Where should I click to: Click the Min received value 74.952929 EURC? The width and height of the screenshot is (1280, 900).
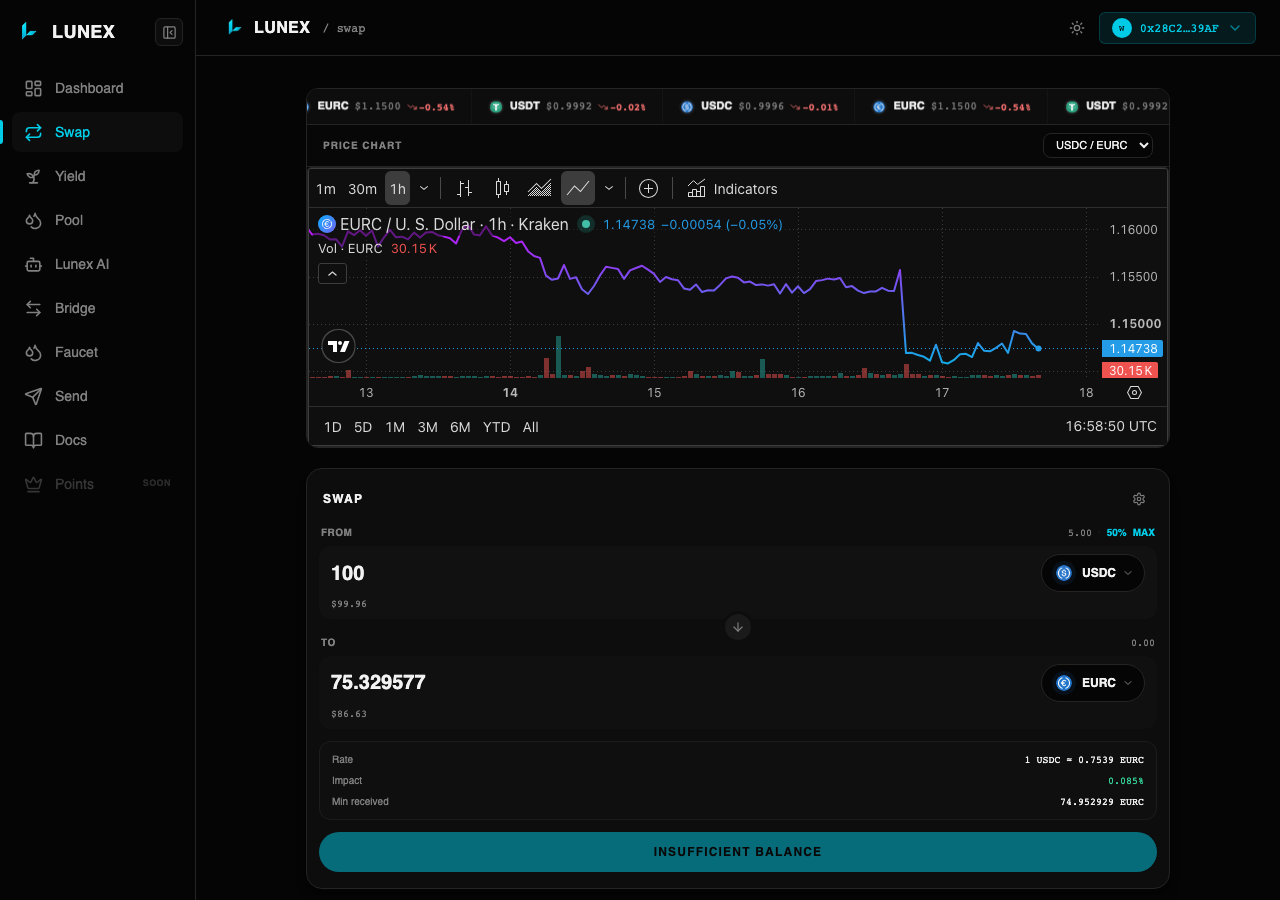tap(1102, 802)
